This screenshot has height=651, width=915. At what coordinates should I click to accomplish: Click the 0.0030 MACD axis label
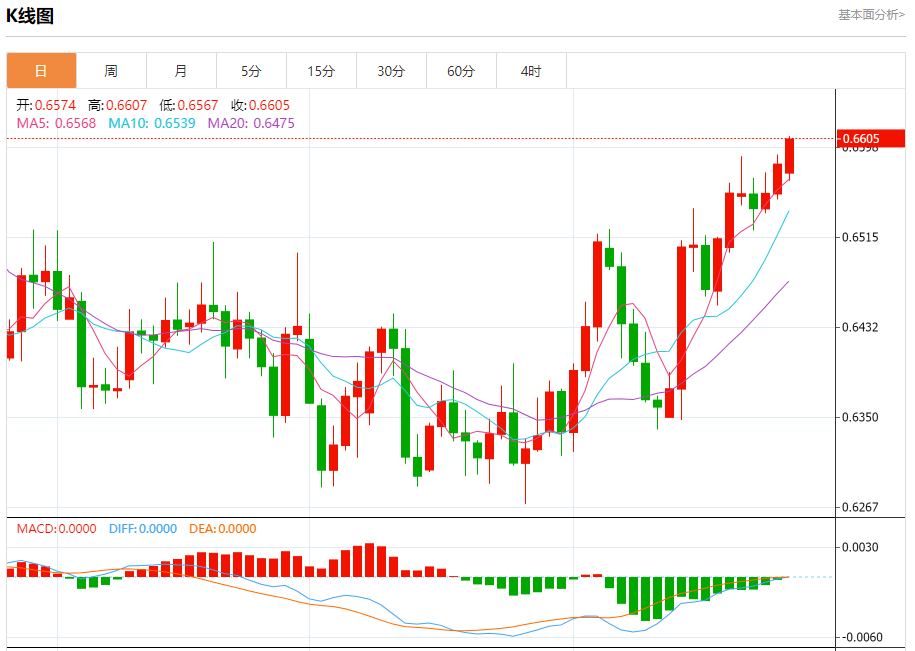pos(860,547)
